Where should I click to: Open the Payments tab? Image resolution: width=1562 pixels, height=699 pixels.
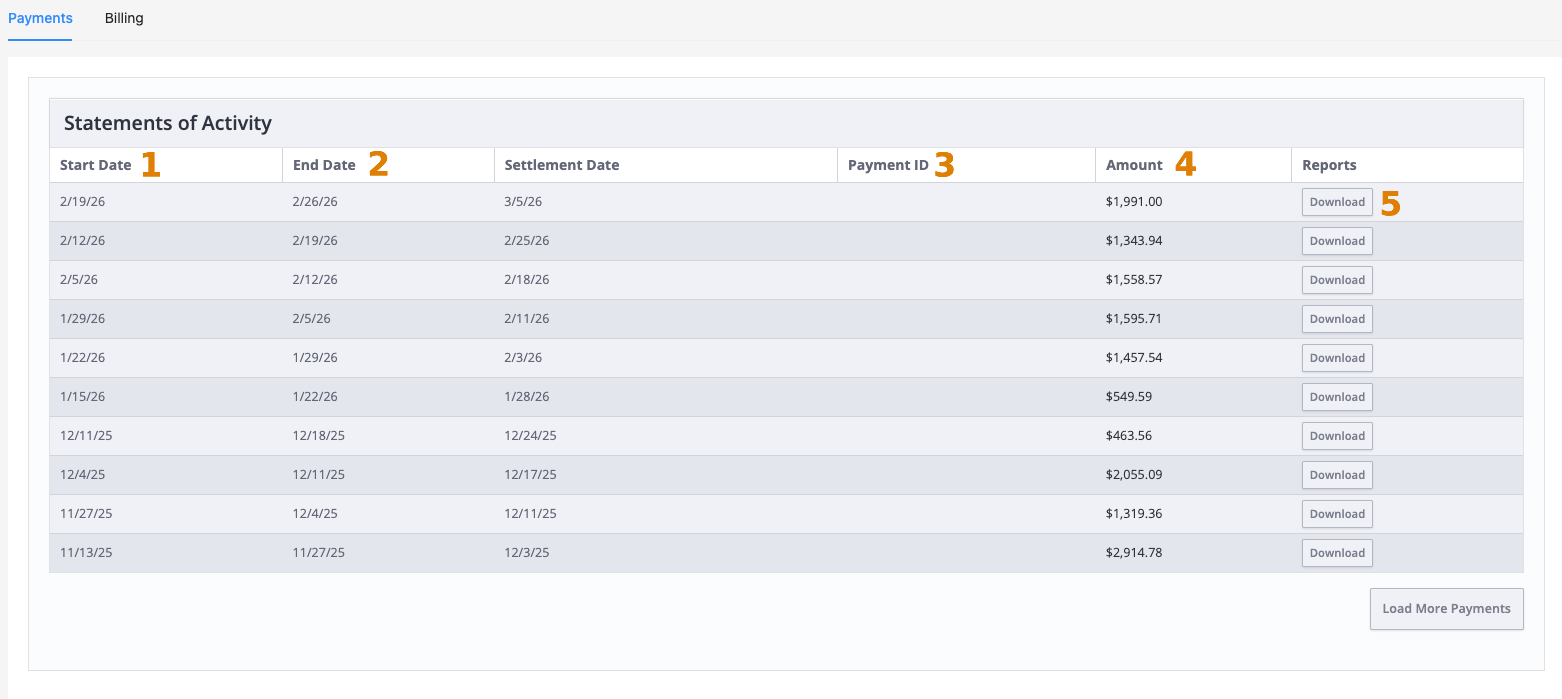click(40, 18)
